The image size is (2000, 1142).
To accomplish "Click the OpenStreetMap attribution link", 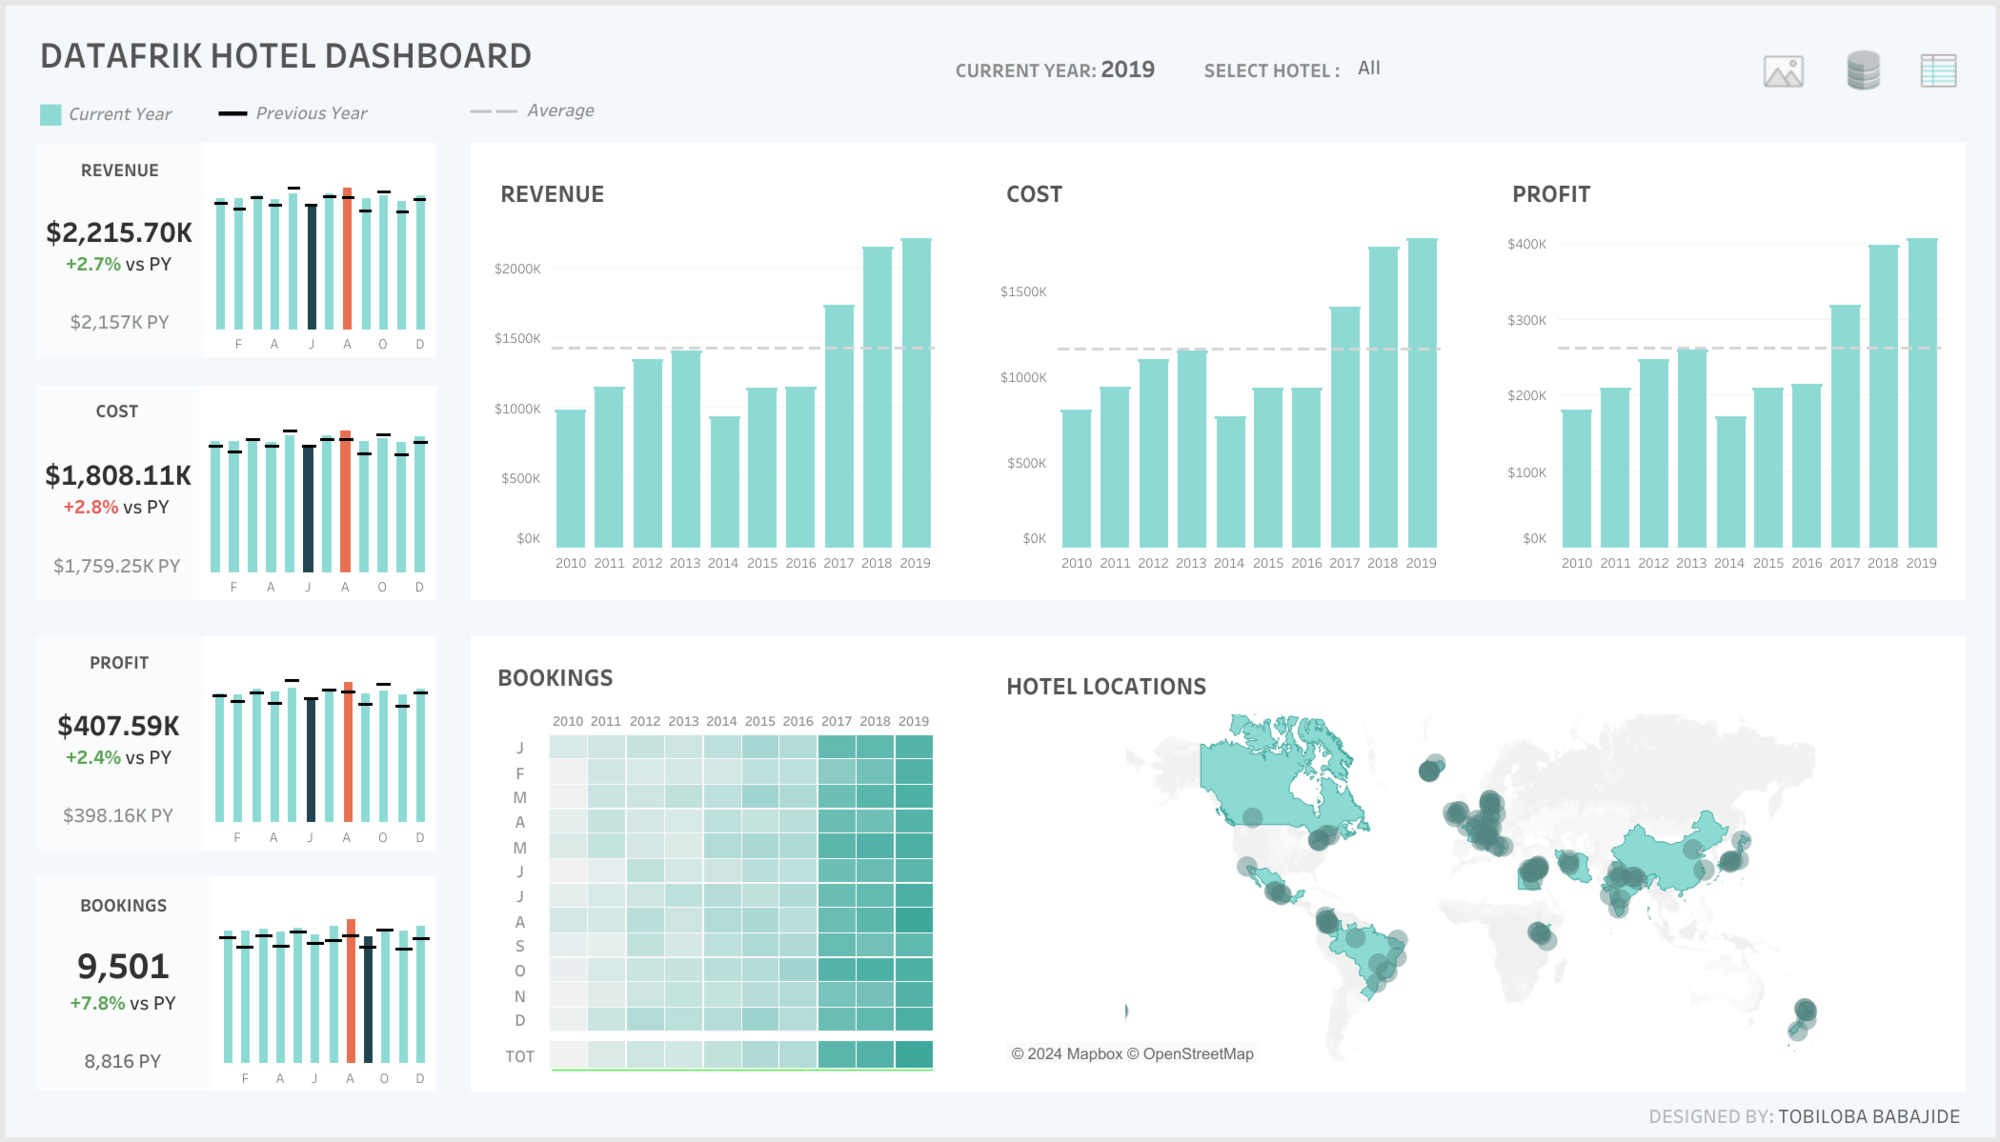I will point(1197,1054).
